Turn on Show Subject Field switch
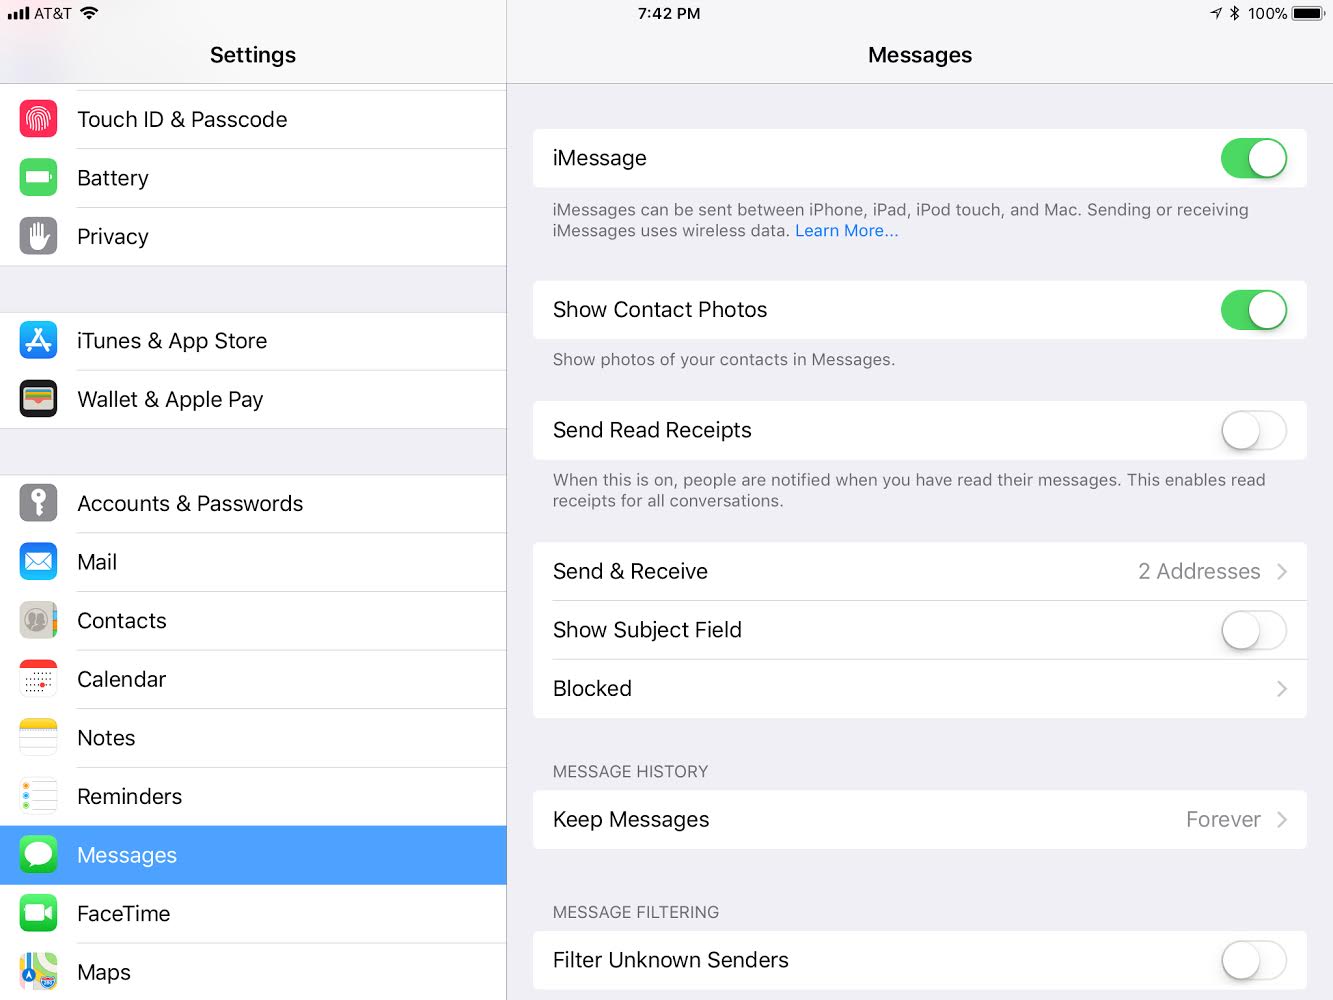The height and width of the screenshot is (1000, 1333). coord(1254,630)
